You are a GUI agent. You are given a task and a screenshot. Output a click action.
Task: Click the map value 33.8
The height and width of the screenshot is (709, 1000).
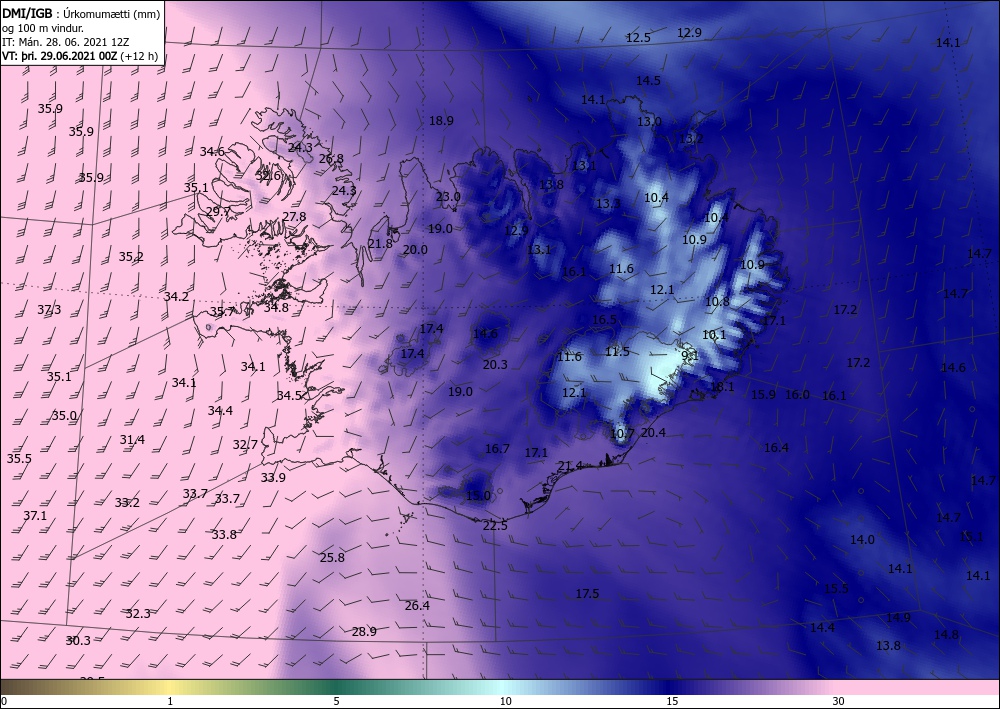click(224, 534)
